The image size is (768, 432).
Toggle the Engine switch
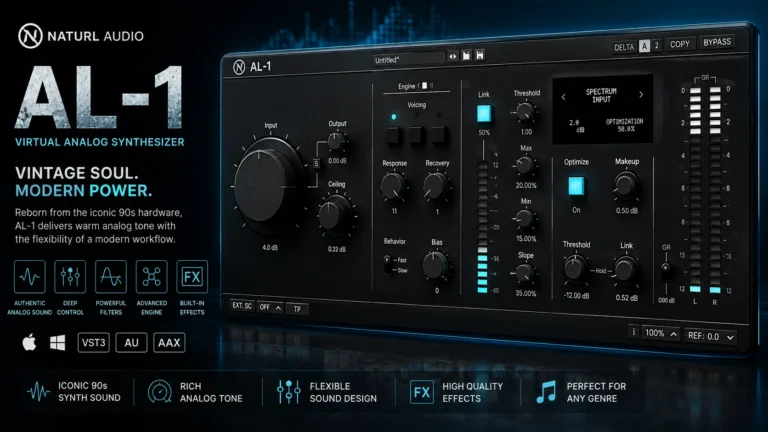coord(425,86)
